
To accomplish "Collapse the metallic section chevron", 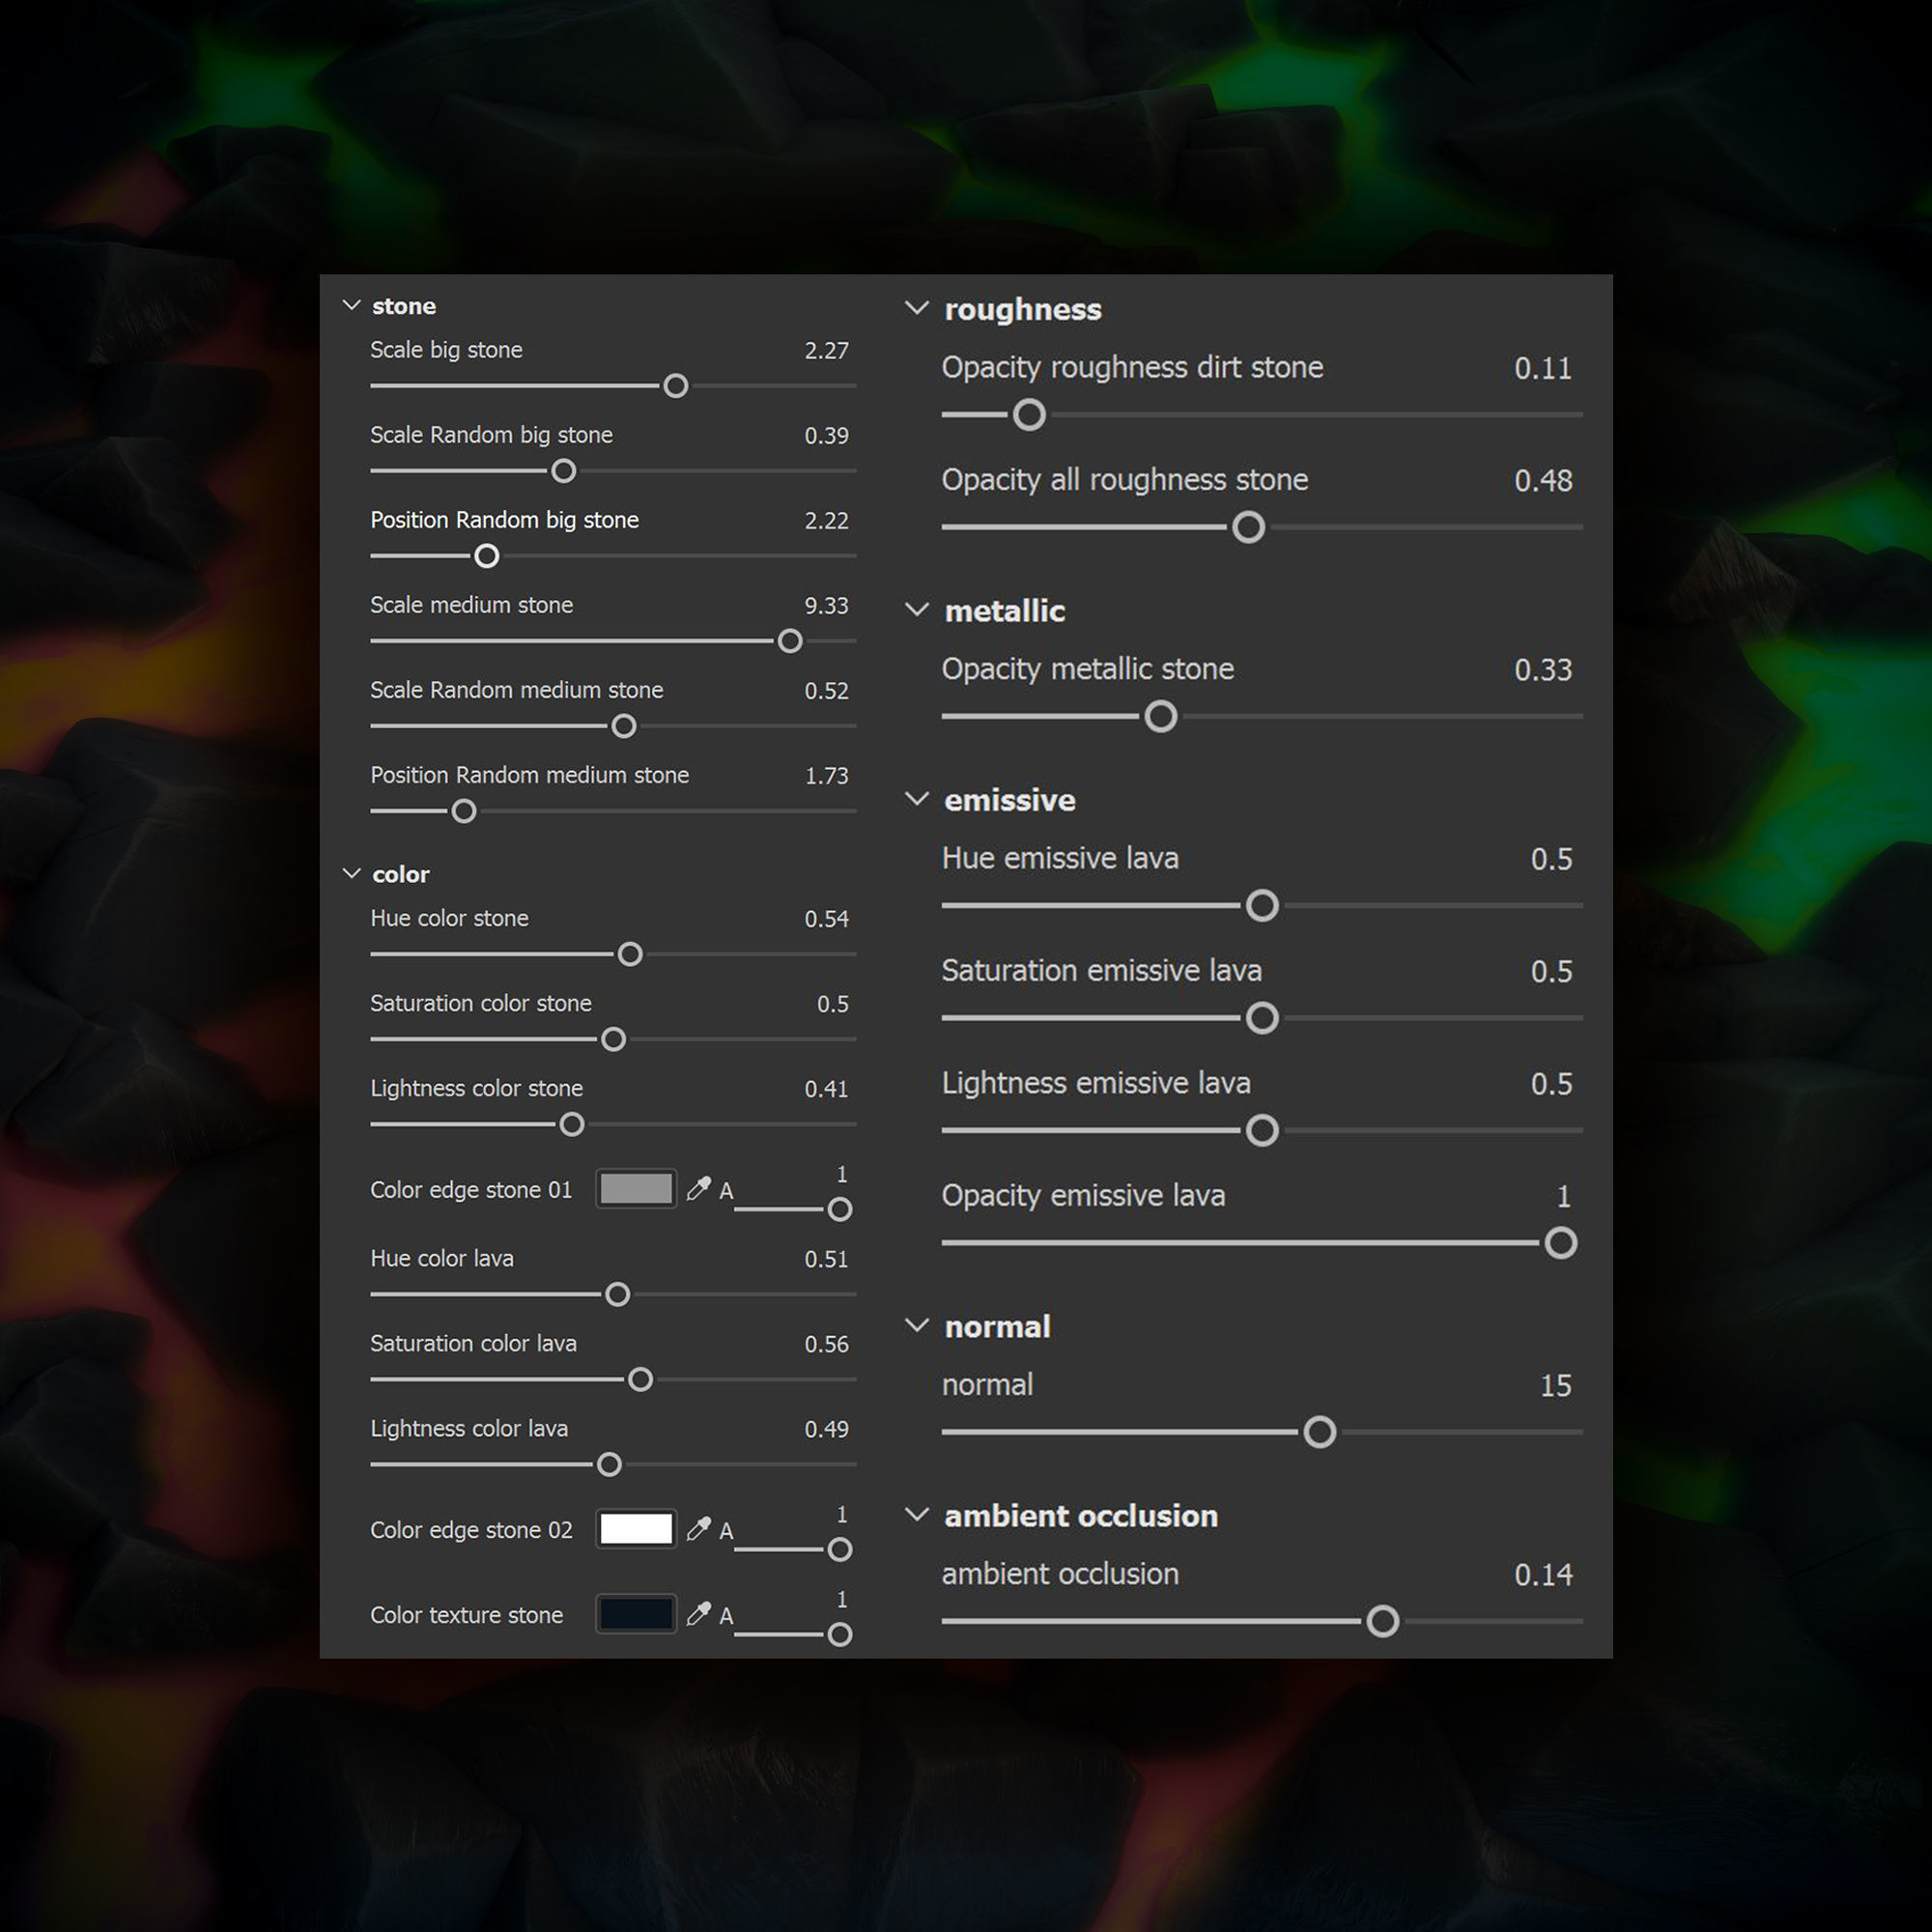I will [x=916, y=609].
